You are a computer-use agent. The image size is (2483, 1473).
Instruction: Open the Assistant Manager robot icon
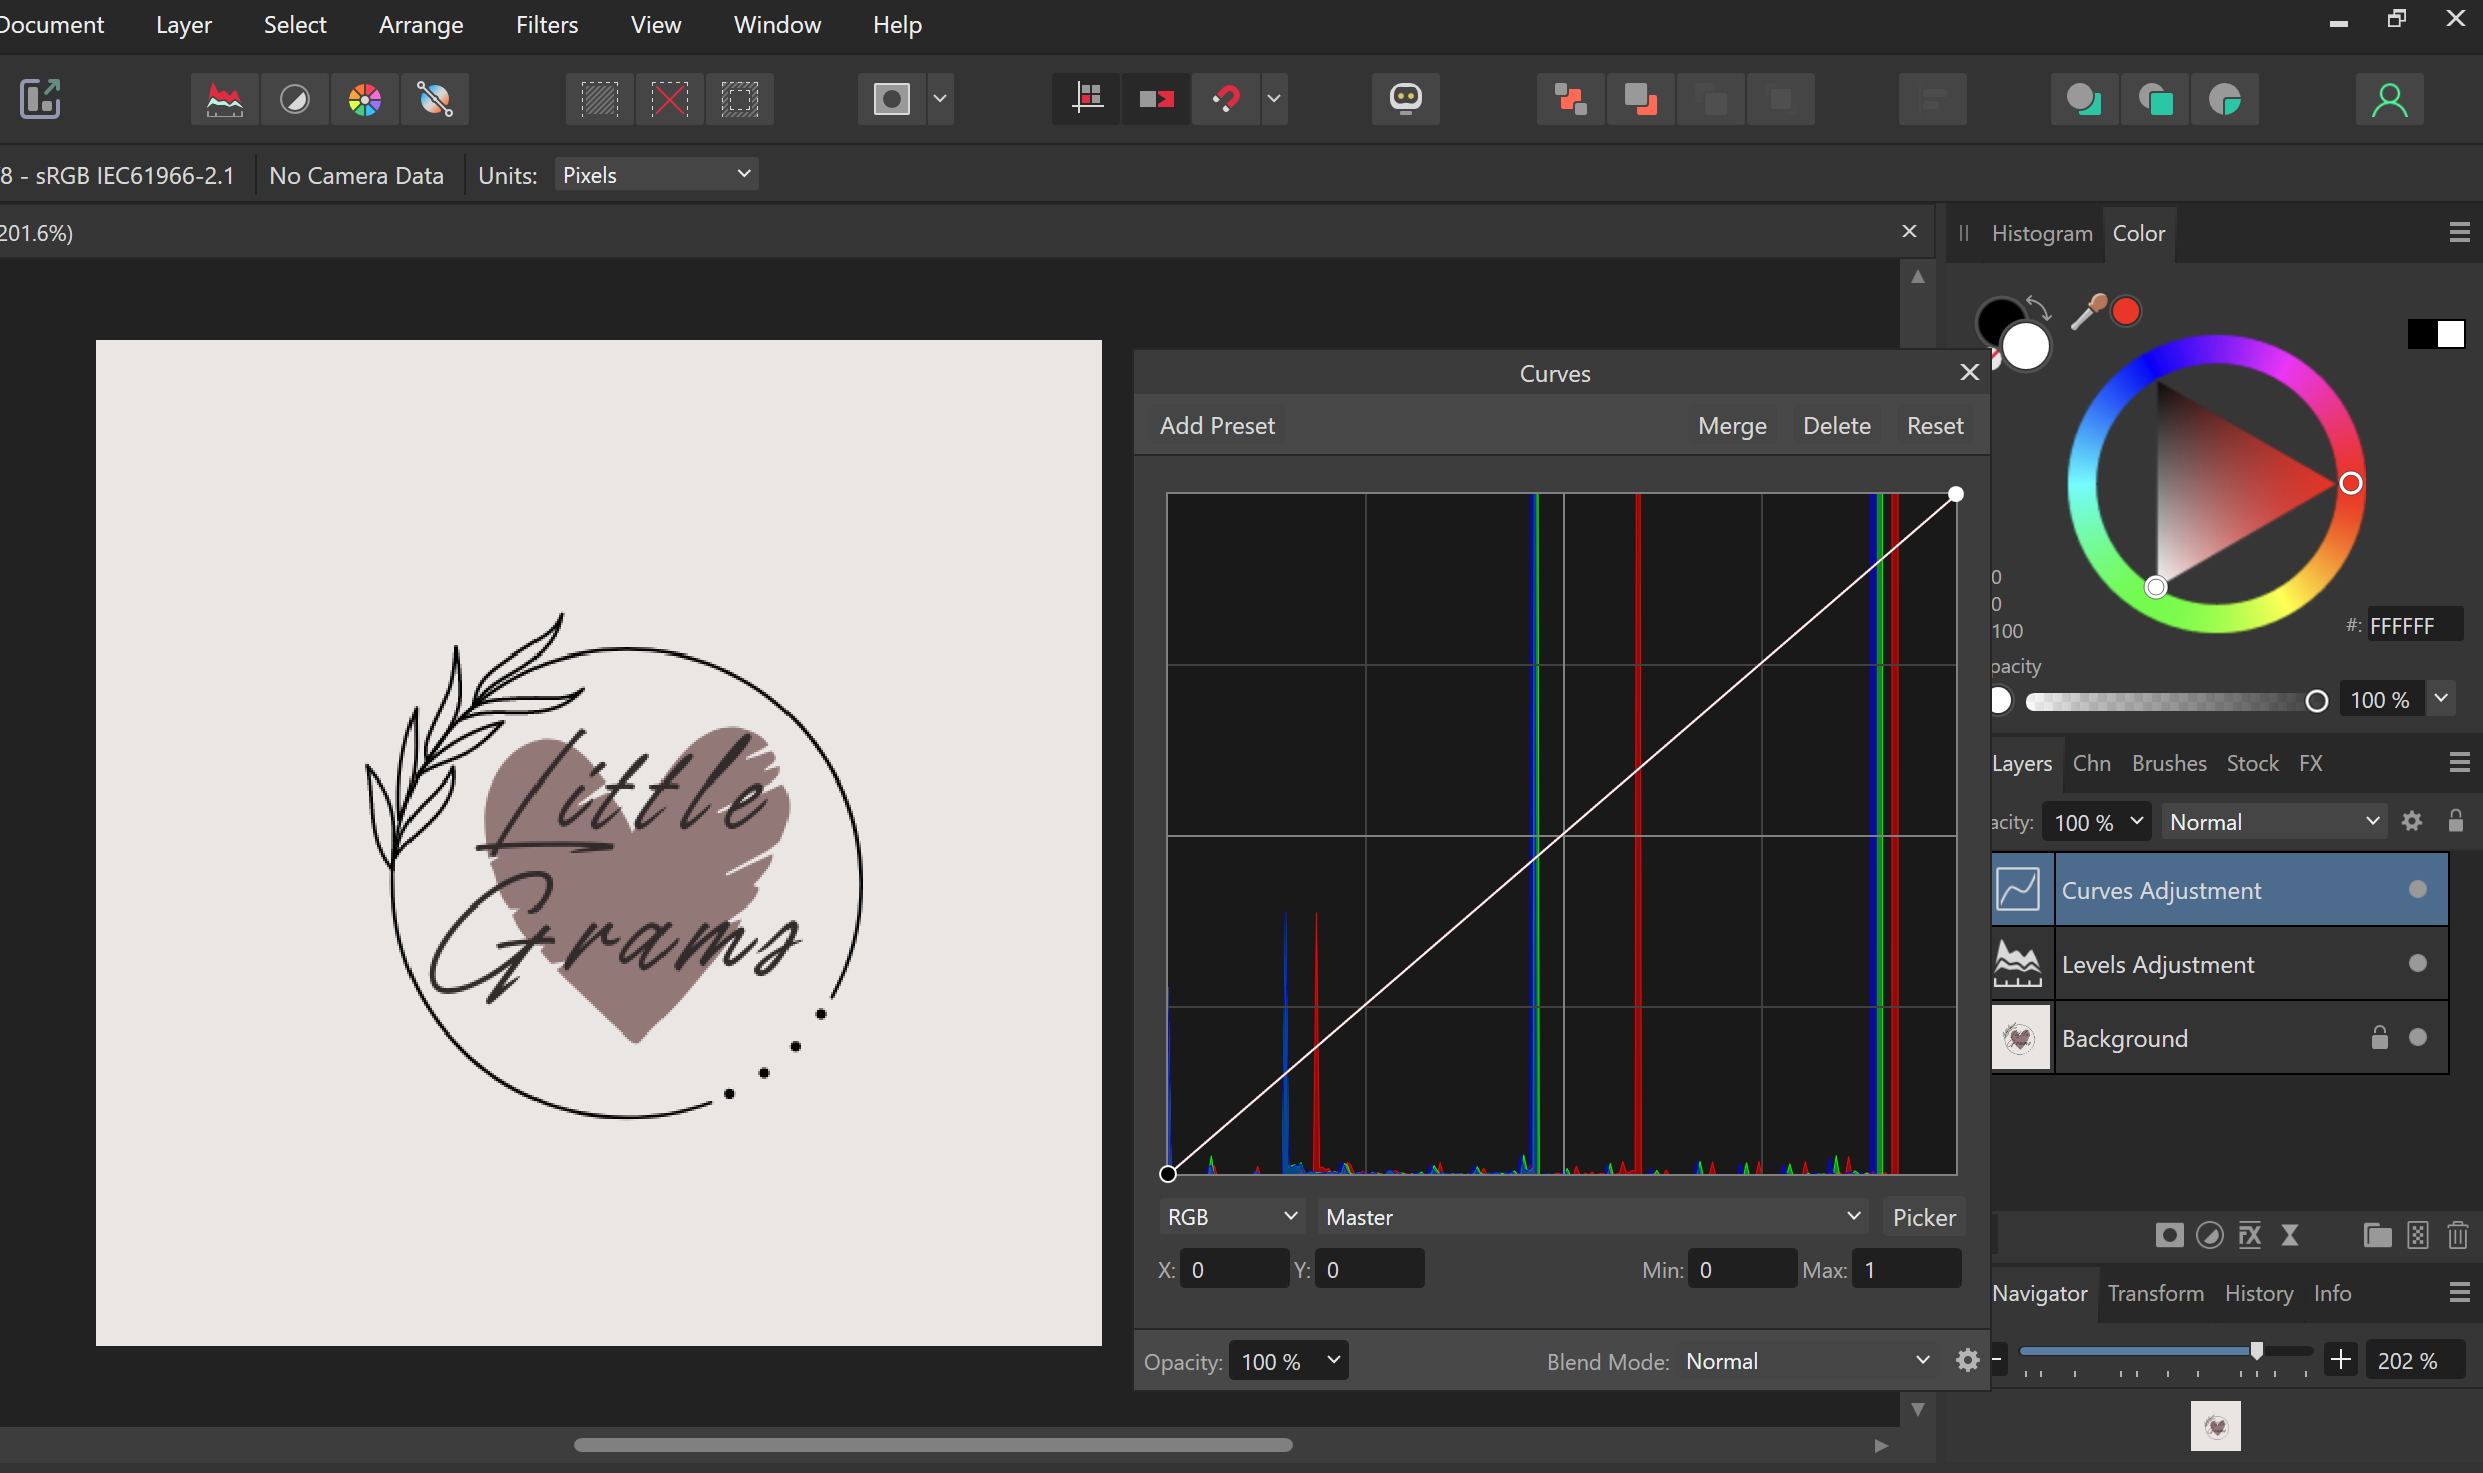coord(1405,99)
